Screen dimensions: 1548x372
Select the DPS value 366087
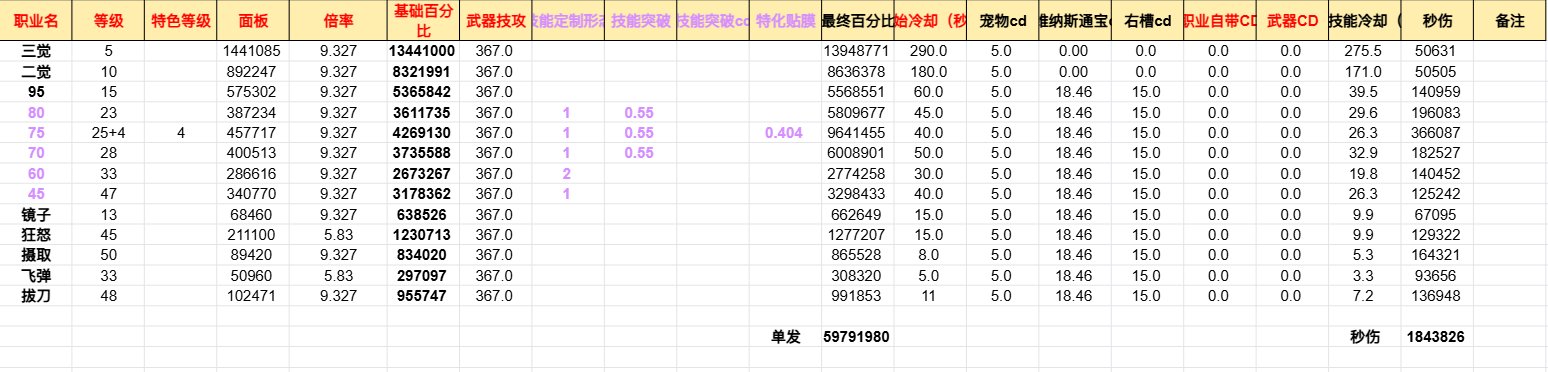tap(1437, 132)
